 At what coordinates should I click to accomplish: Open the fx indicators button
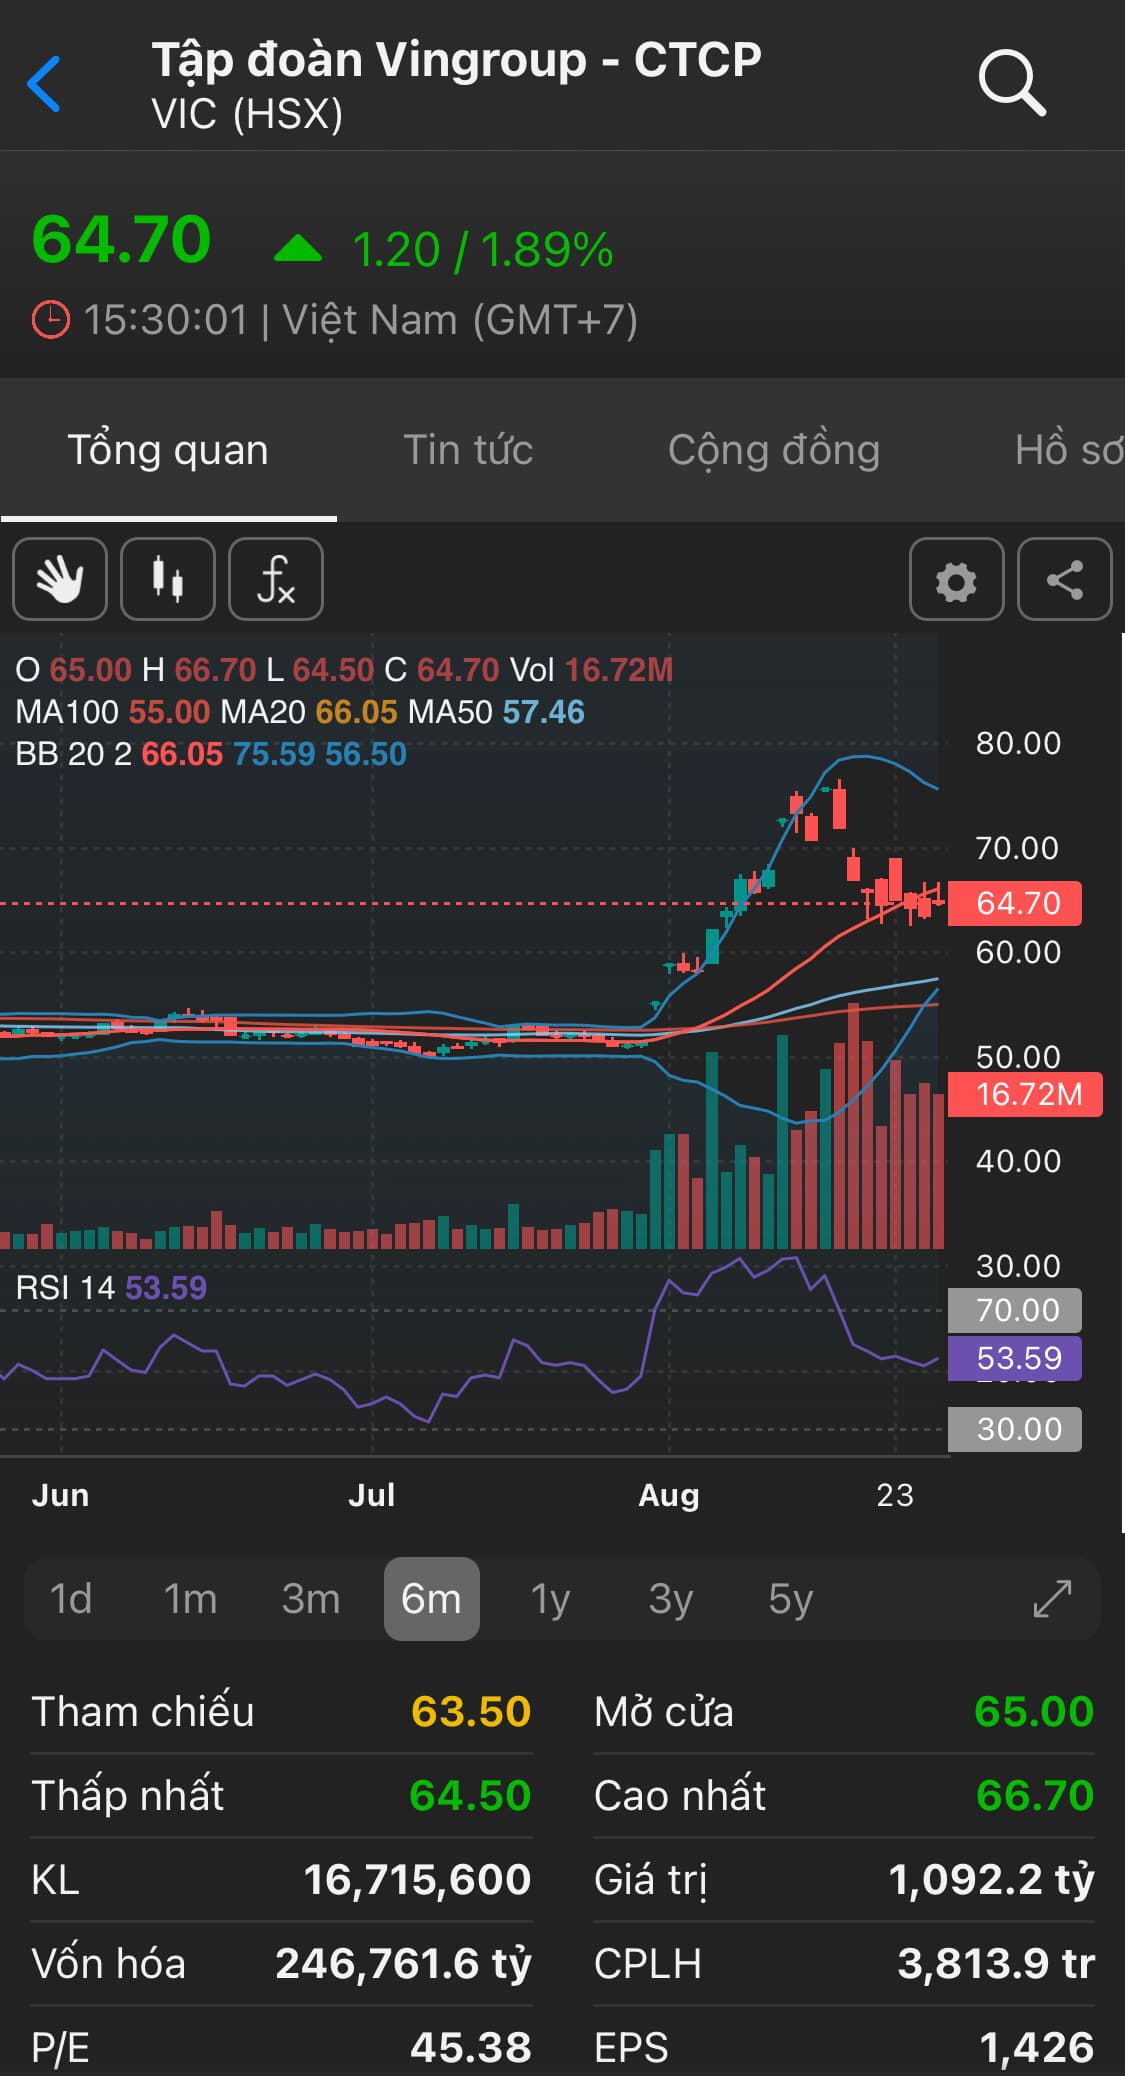[276, 580]
